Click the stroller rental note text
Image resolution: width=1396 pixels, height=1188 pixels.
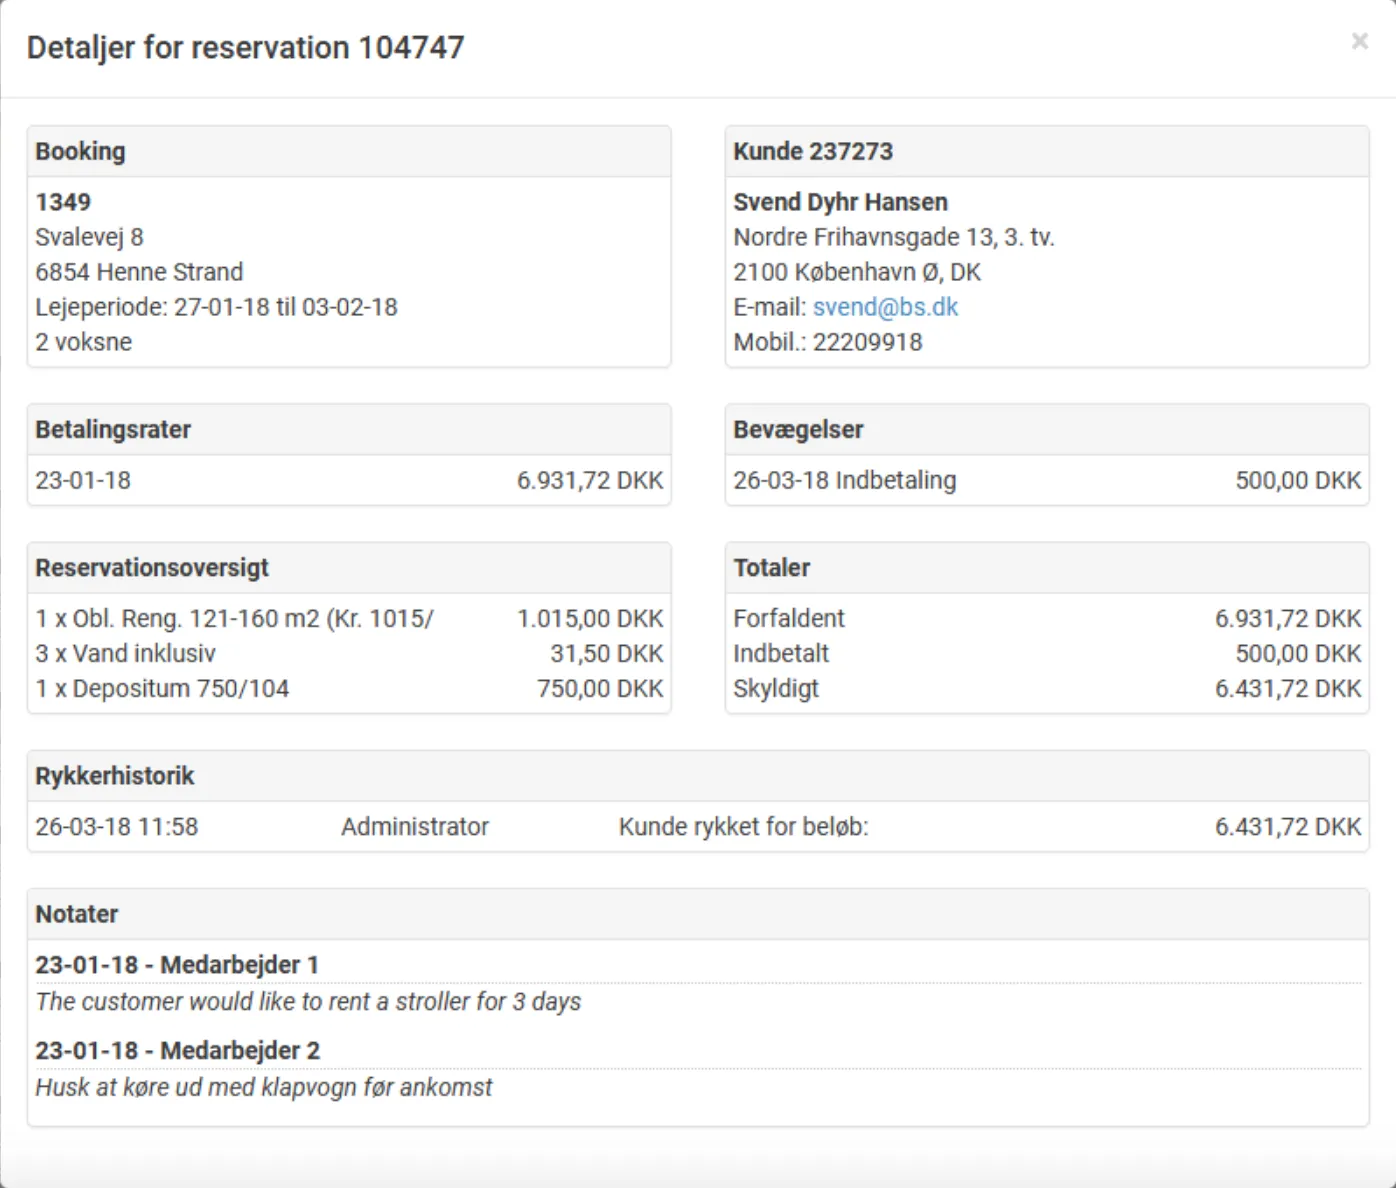point(308,1001)
